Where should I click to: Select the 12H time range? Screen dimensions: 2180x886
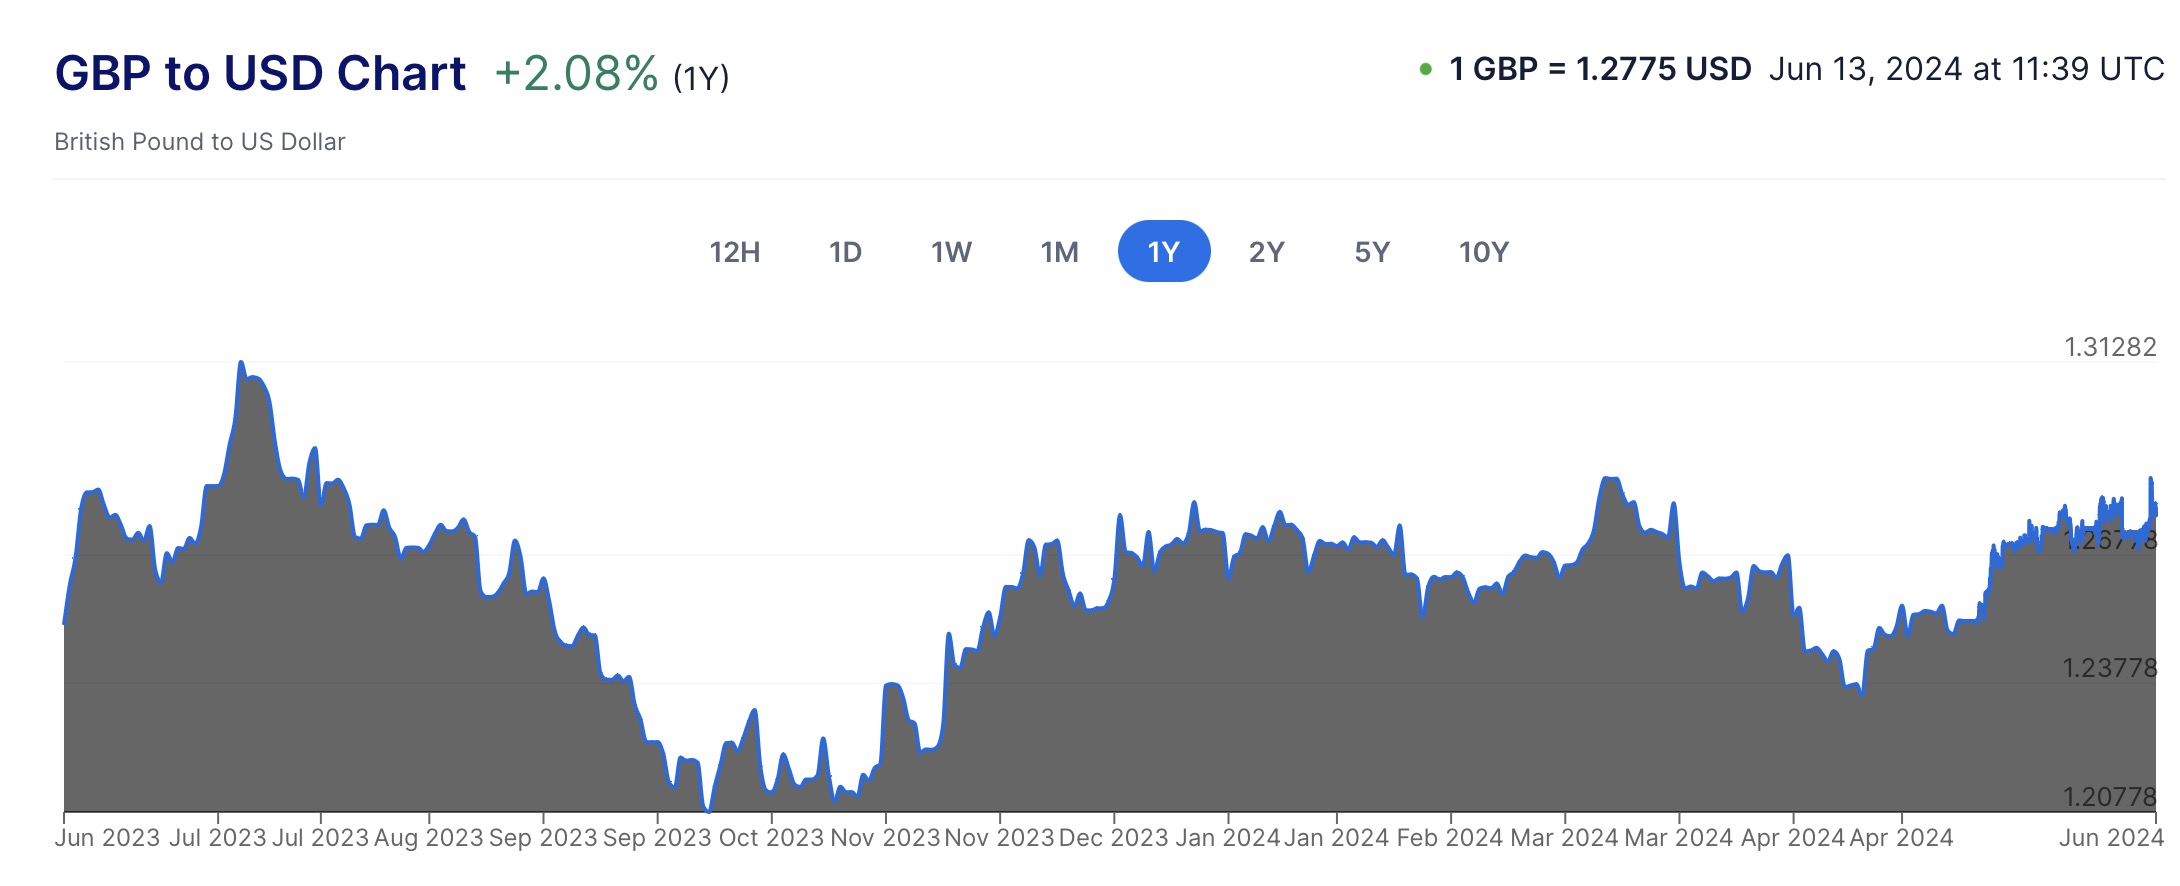(734, 252)
